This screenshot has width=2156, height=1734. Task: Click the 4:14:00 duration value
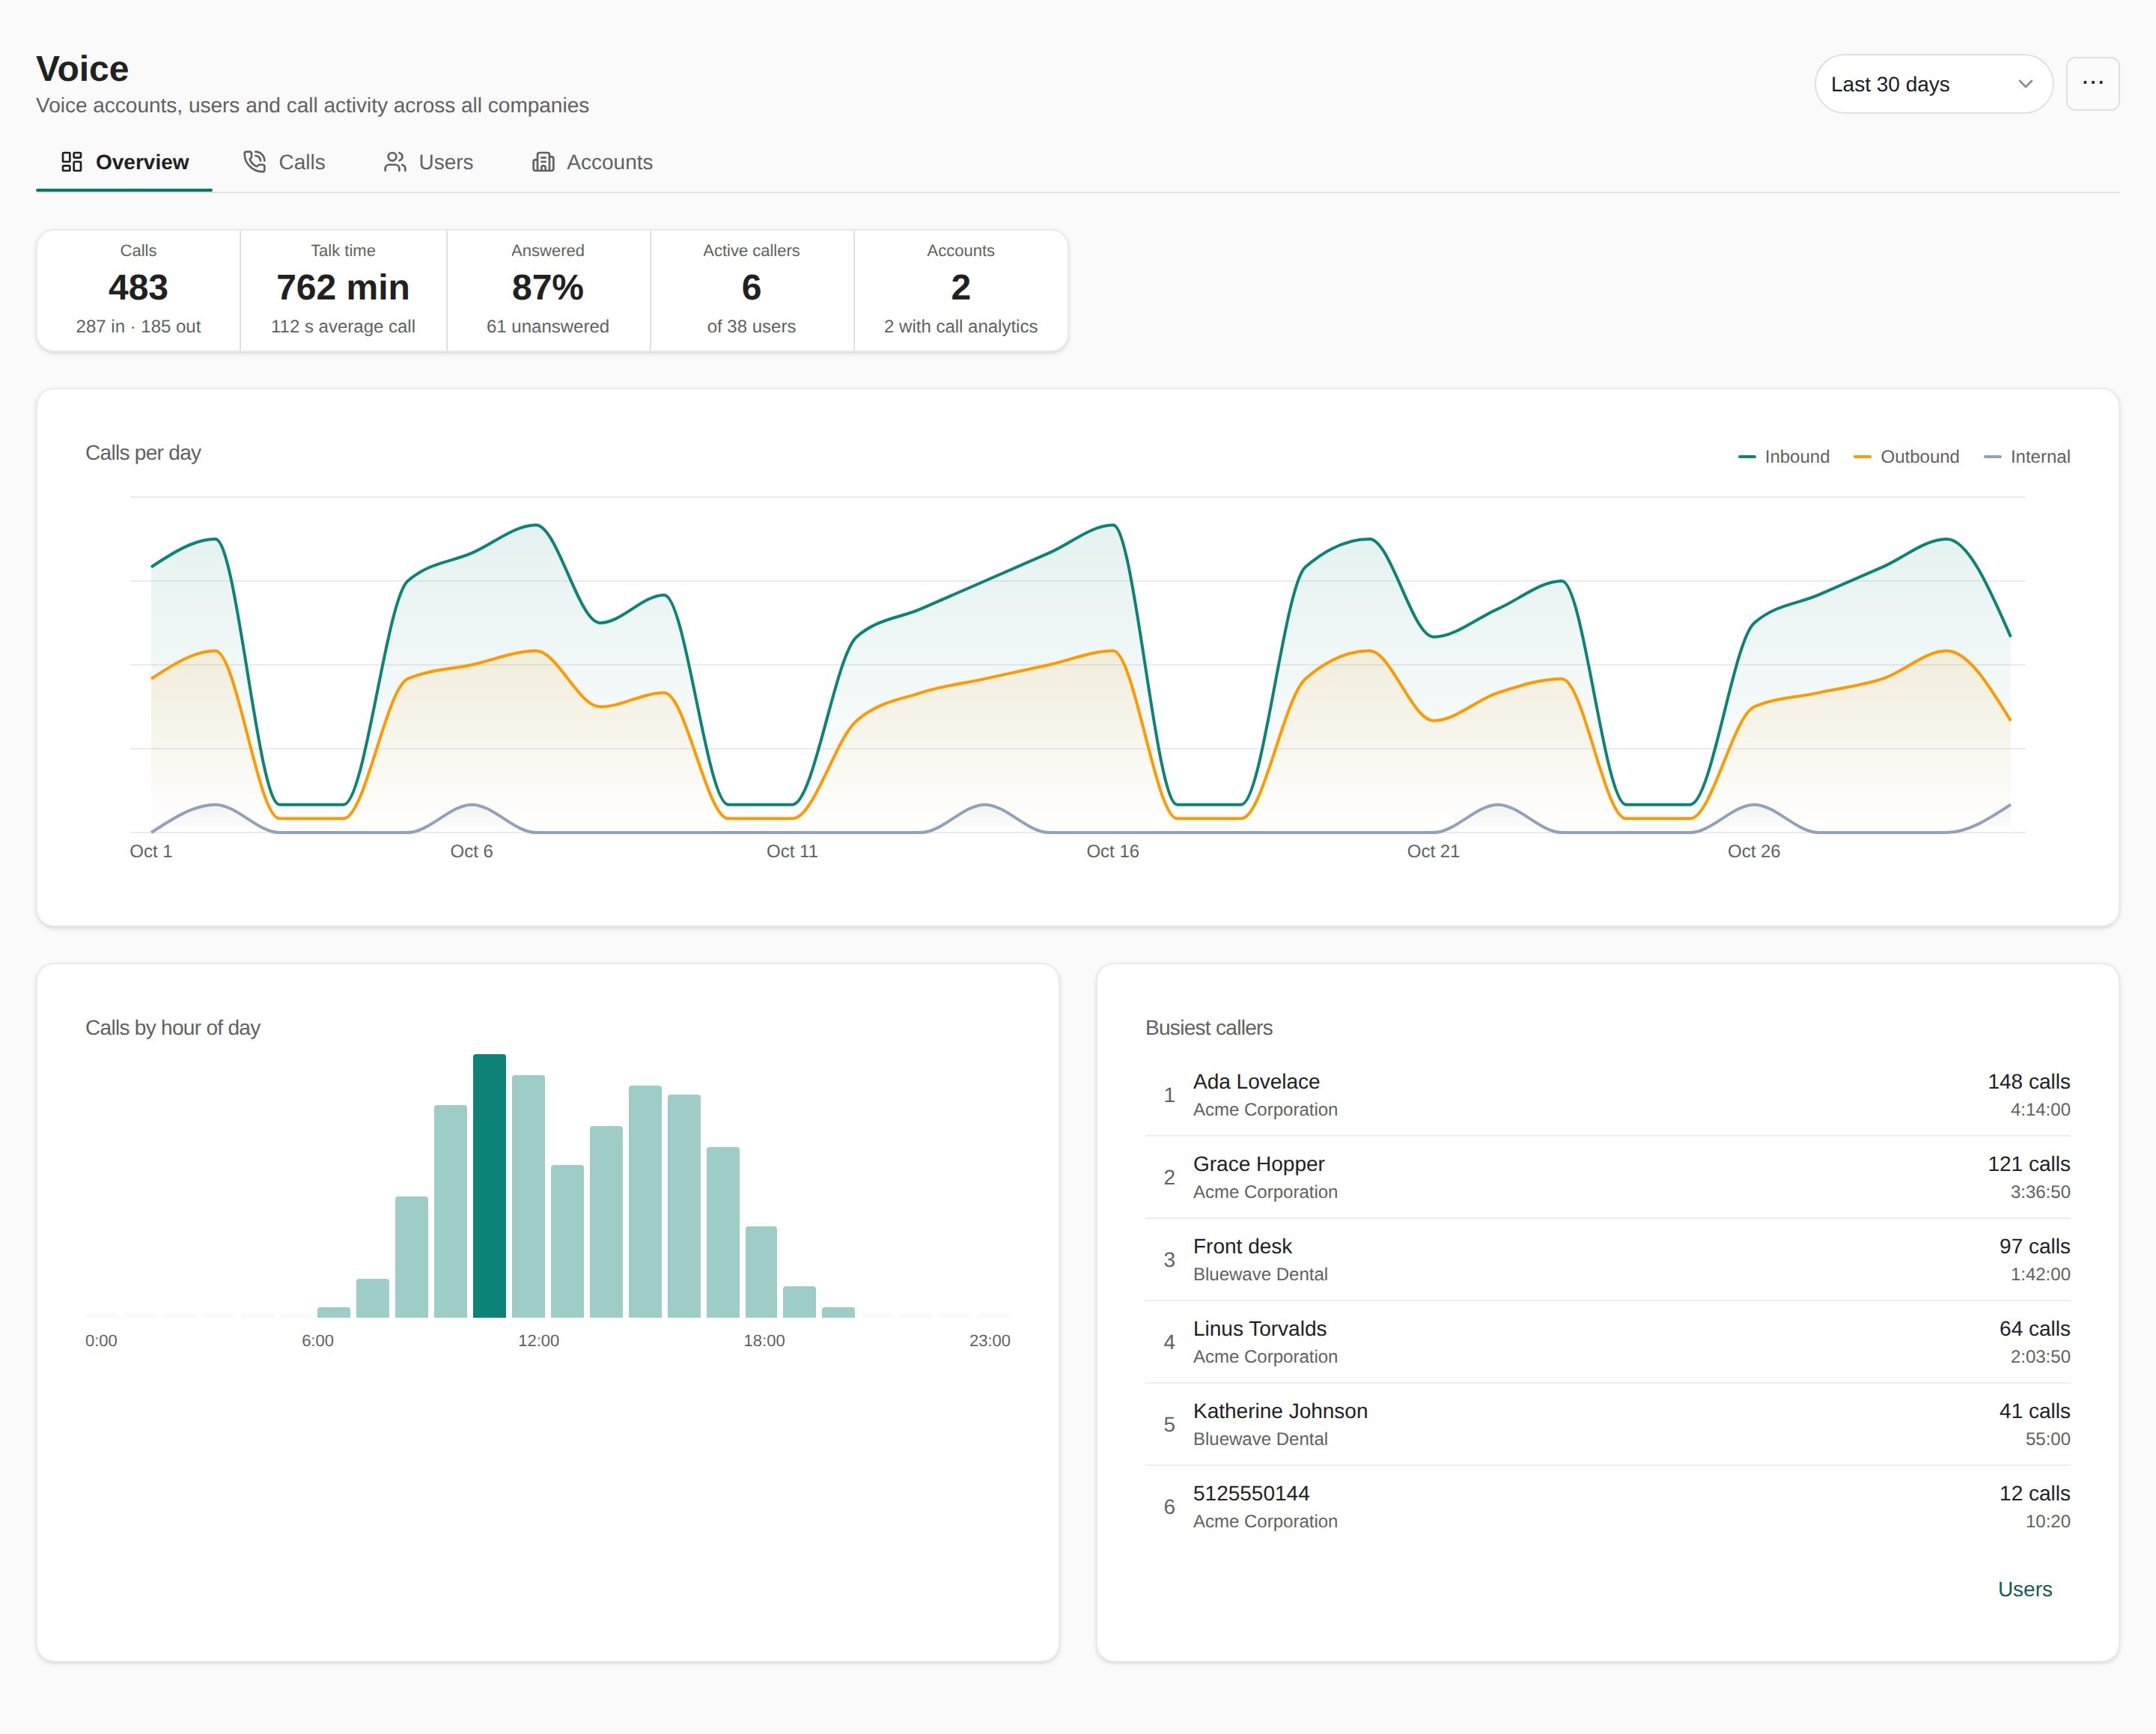coord(2040,1109)
